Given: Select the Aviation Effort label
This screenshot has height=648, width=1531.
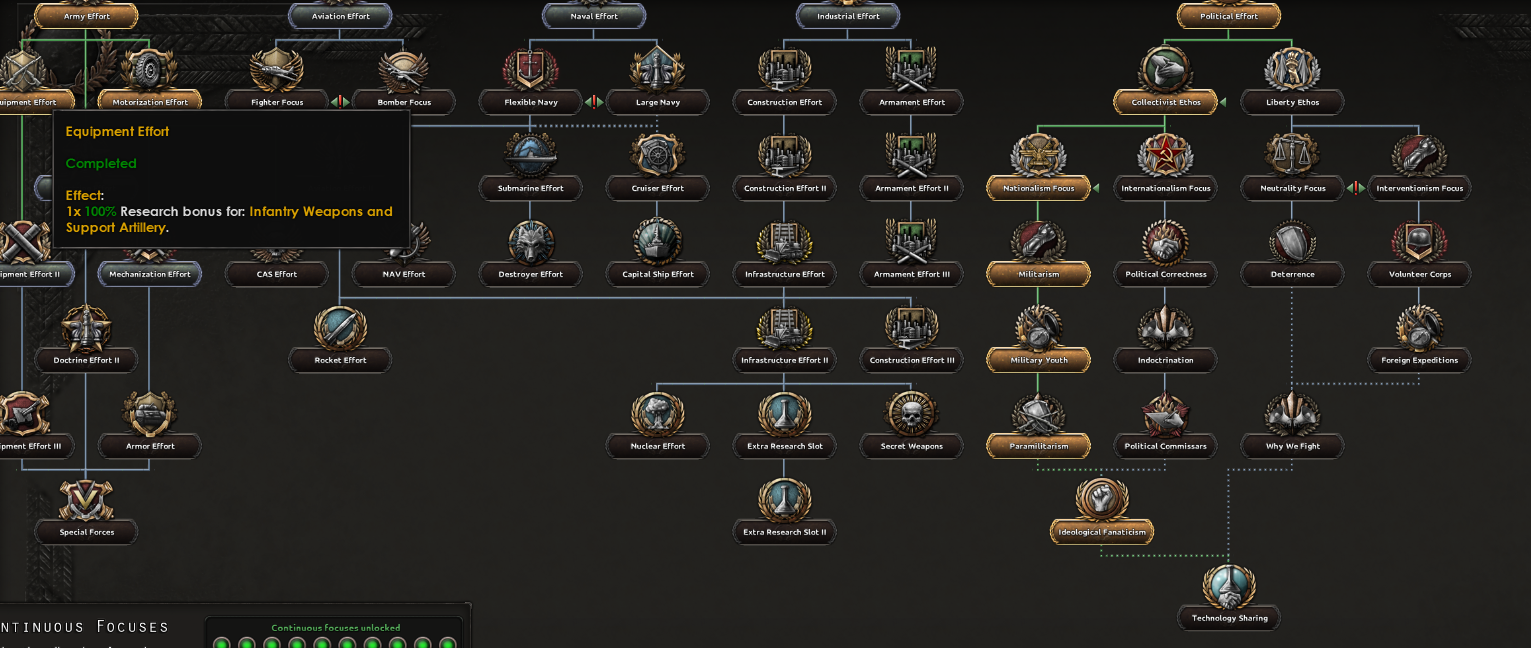Looking at the screenshot, I should (341, 16).
